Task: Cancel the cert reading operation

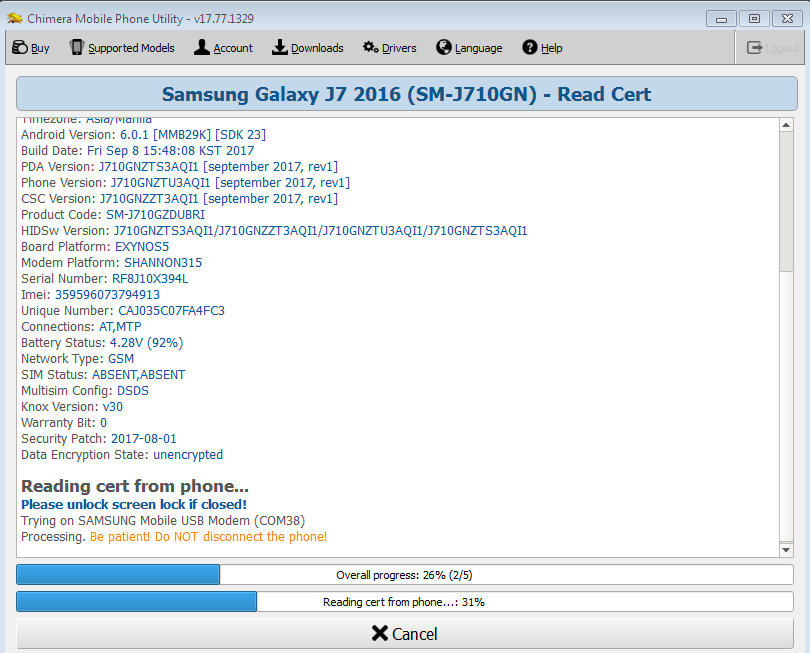Action: tap(404, 633)
